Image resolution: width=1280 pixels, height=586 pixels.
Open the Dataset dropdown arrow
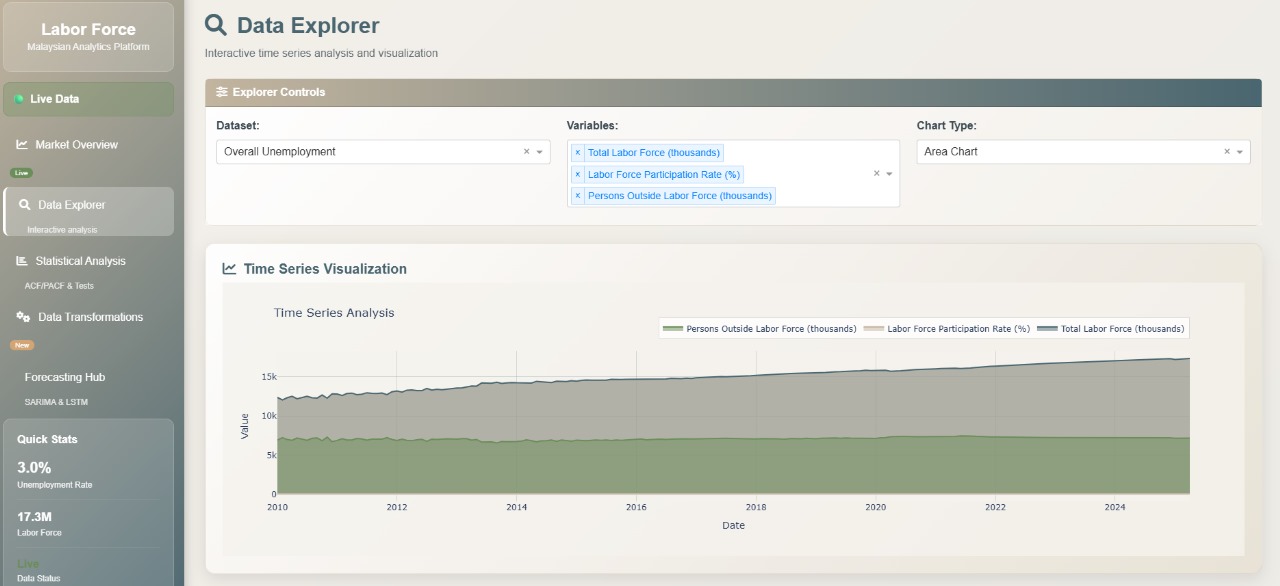coord(540,152)
